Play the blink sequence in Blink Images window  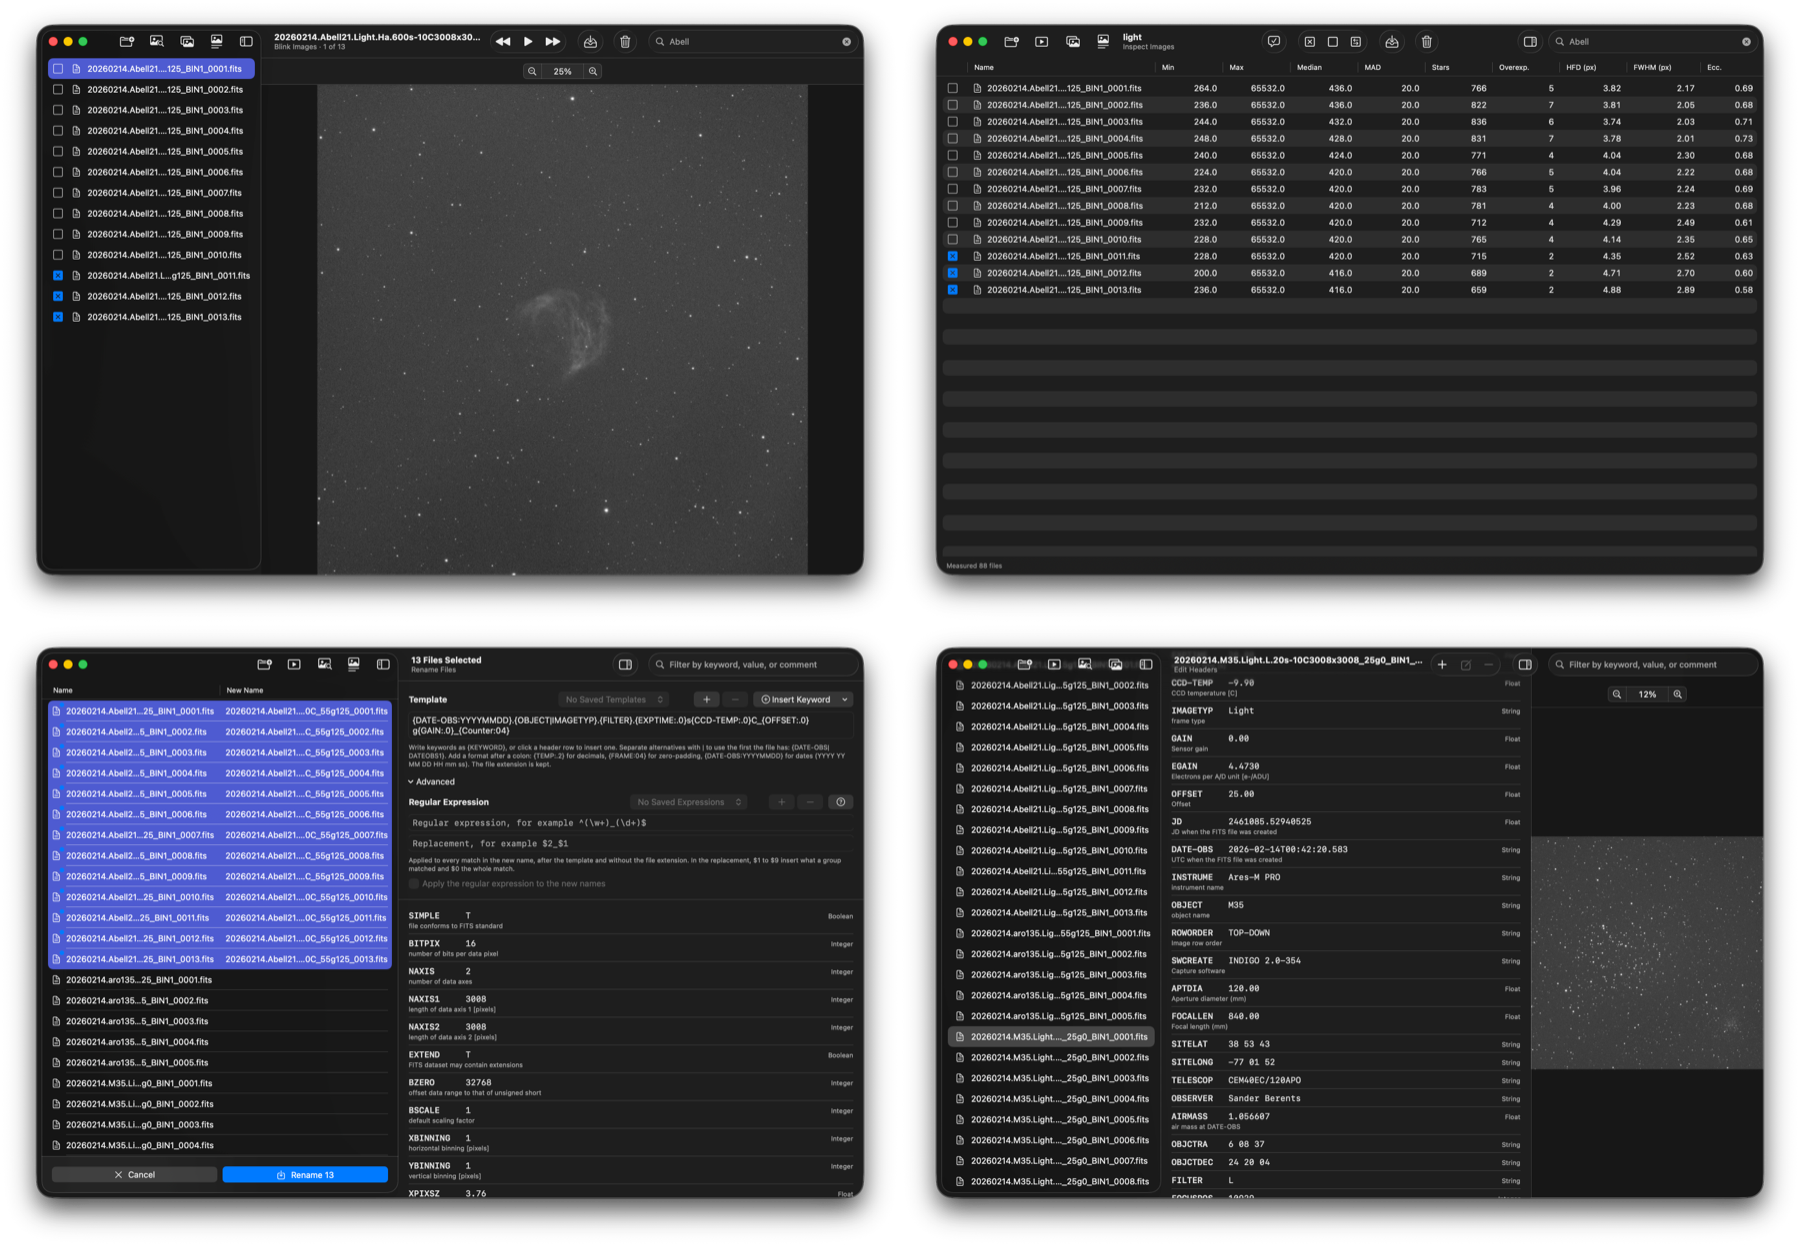(528, 42)
